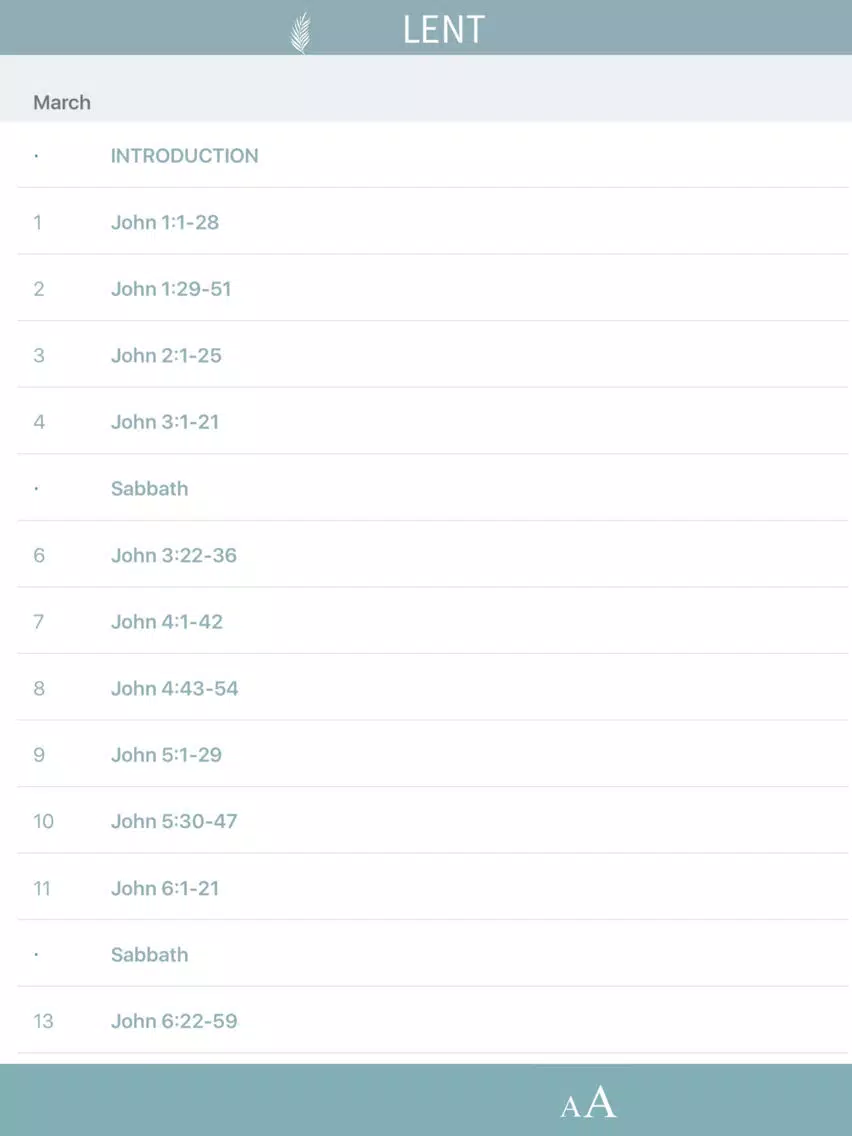The image size is (852, 1136).
Task: Tap the John 4:43-54 reading
Action: [433, 688]
